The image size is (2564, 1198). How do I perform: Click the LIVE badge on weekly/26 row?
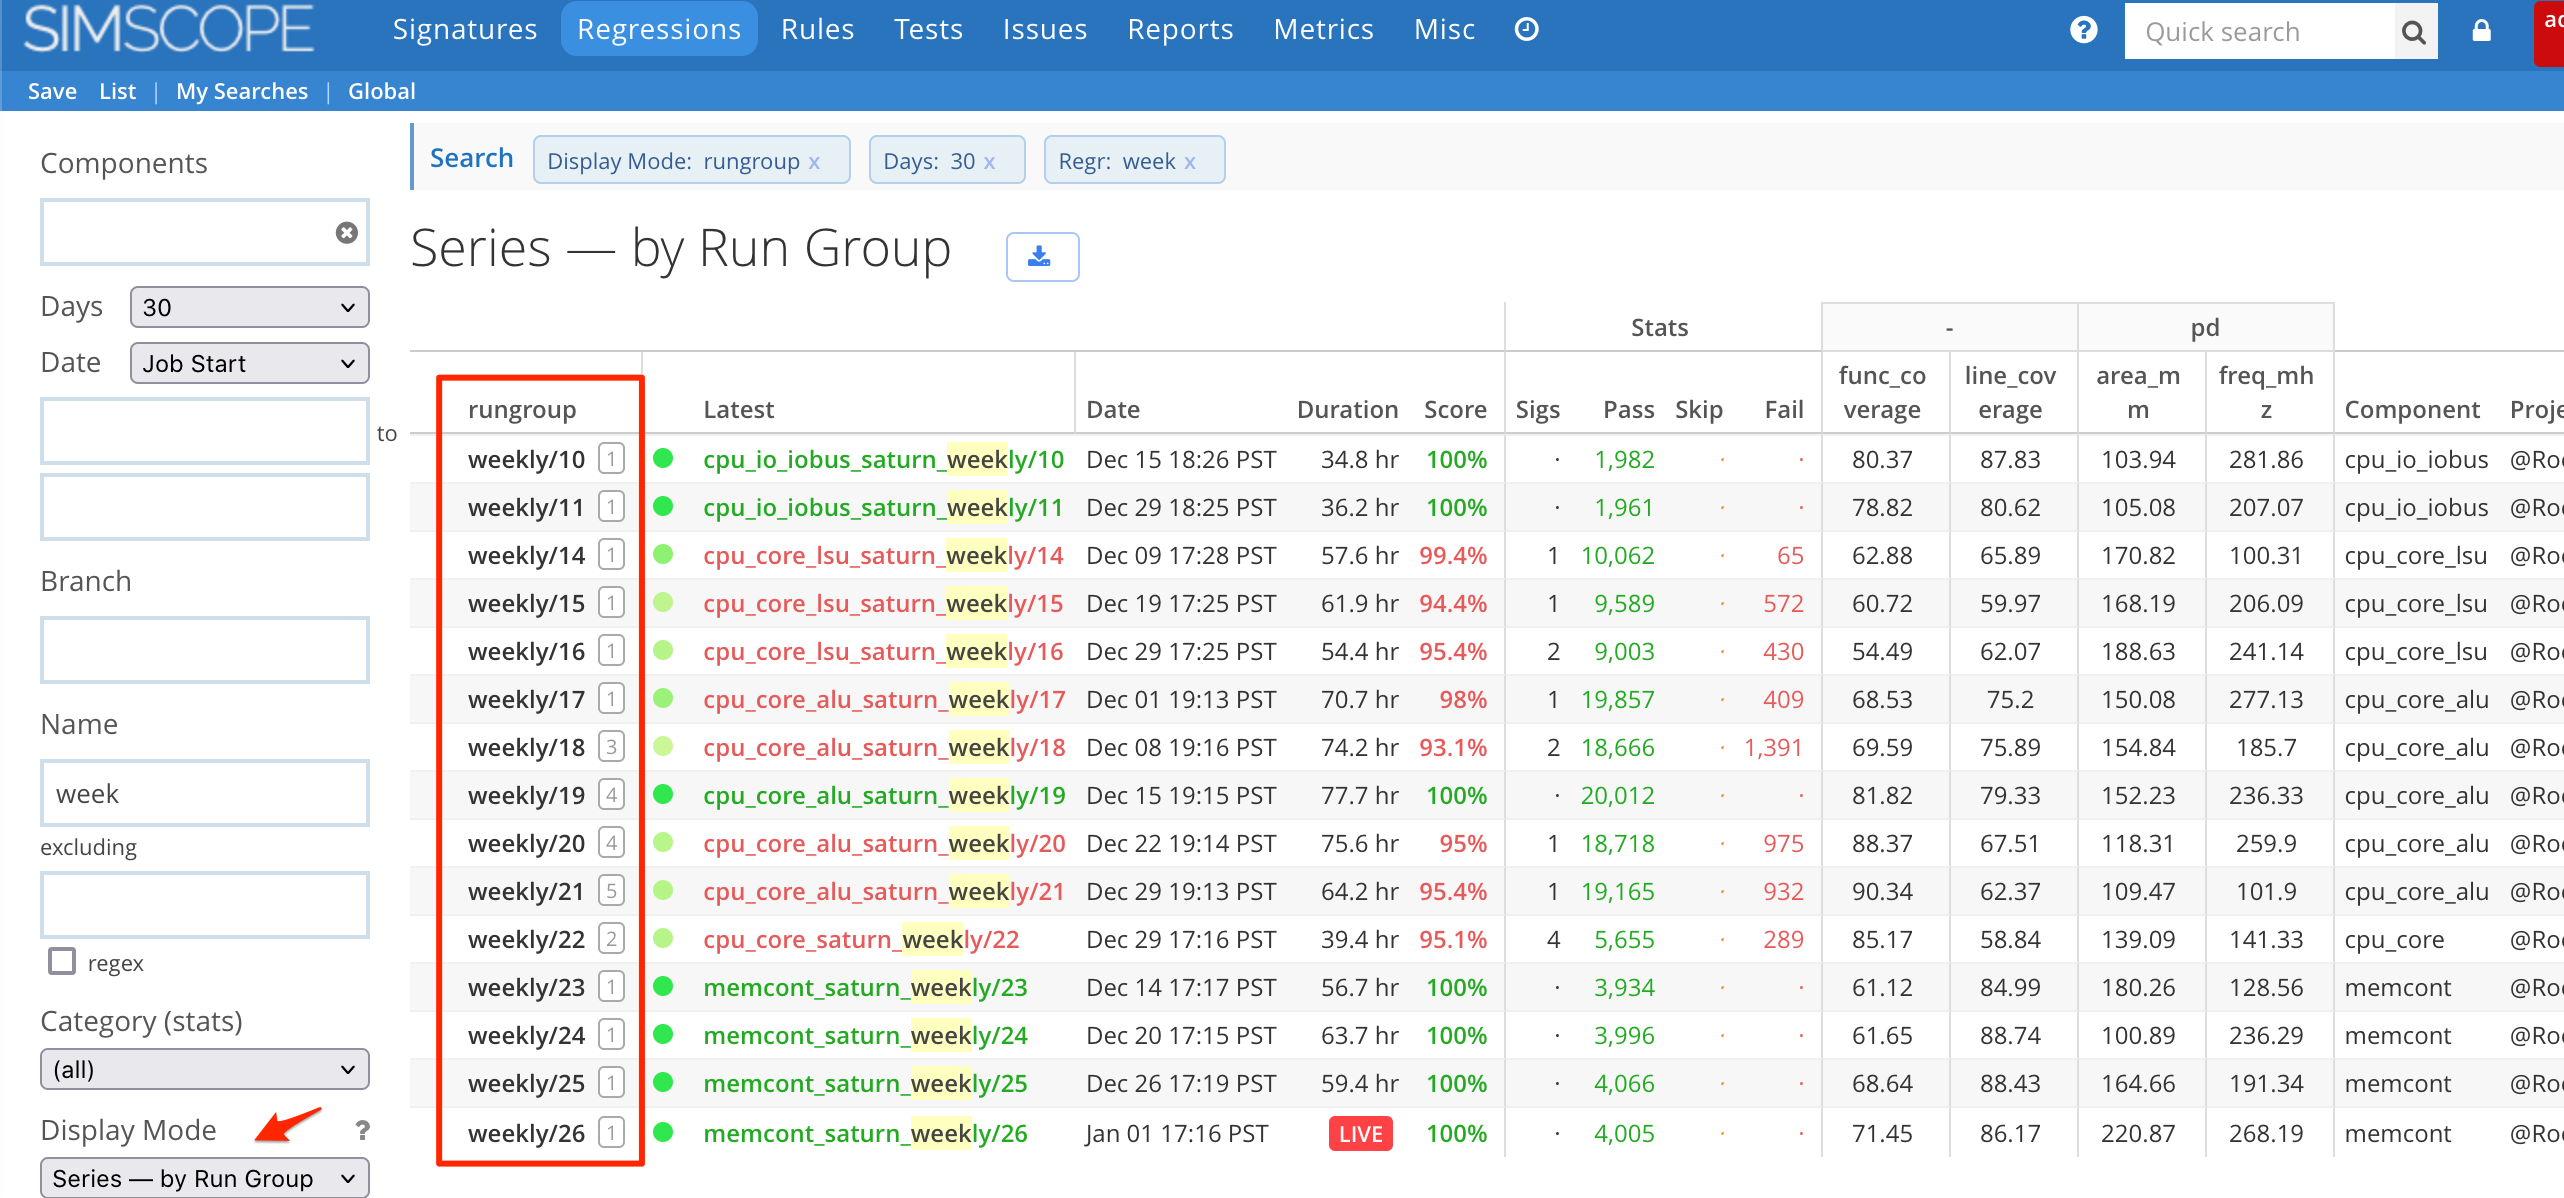click(x=1360, y=1133)
